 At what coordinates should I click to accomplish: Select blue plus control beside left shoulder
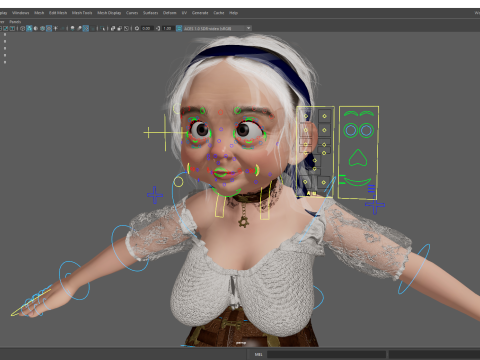(x=155, y=195)
